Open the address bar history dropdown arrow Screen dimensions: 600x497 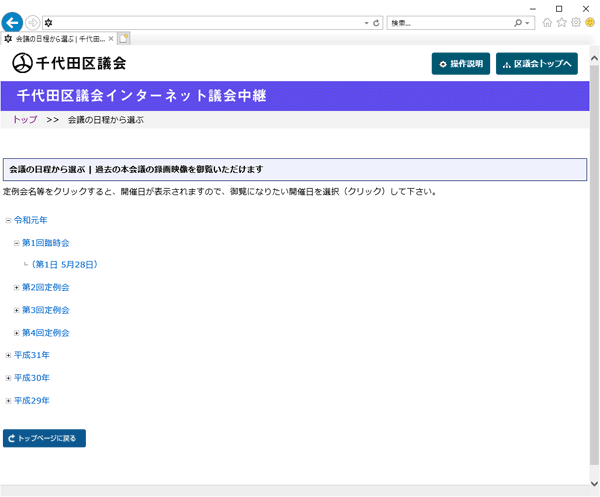[366, 23]
